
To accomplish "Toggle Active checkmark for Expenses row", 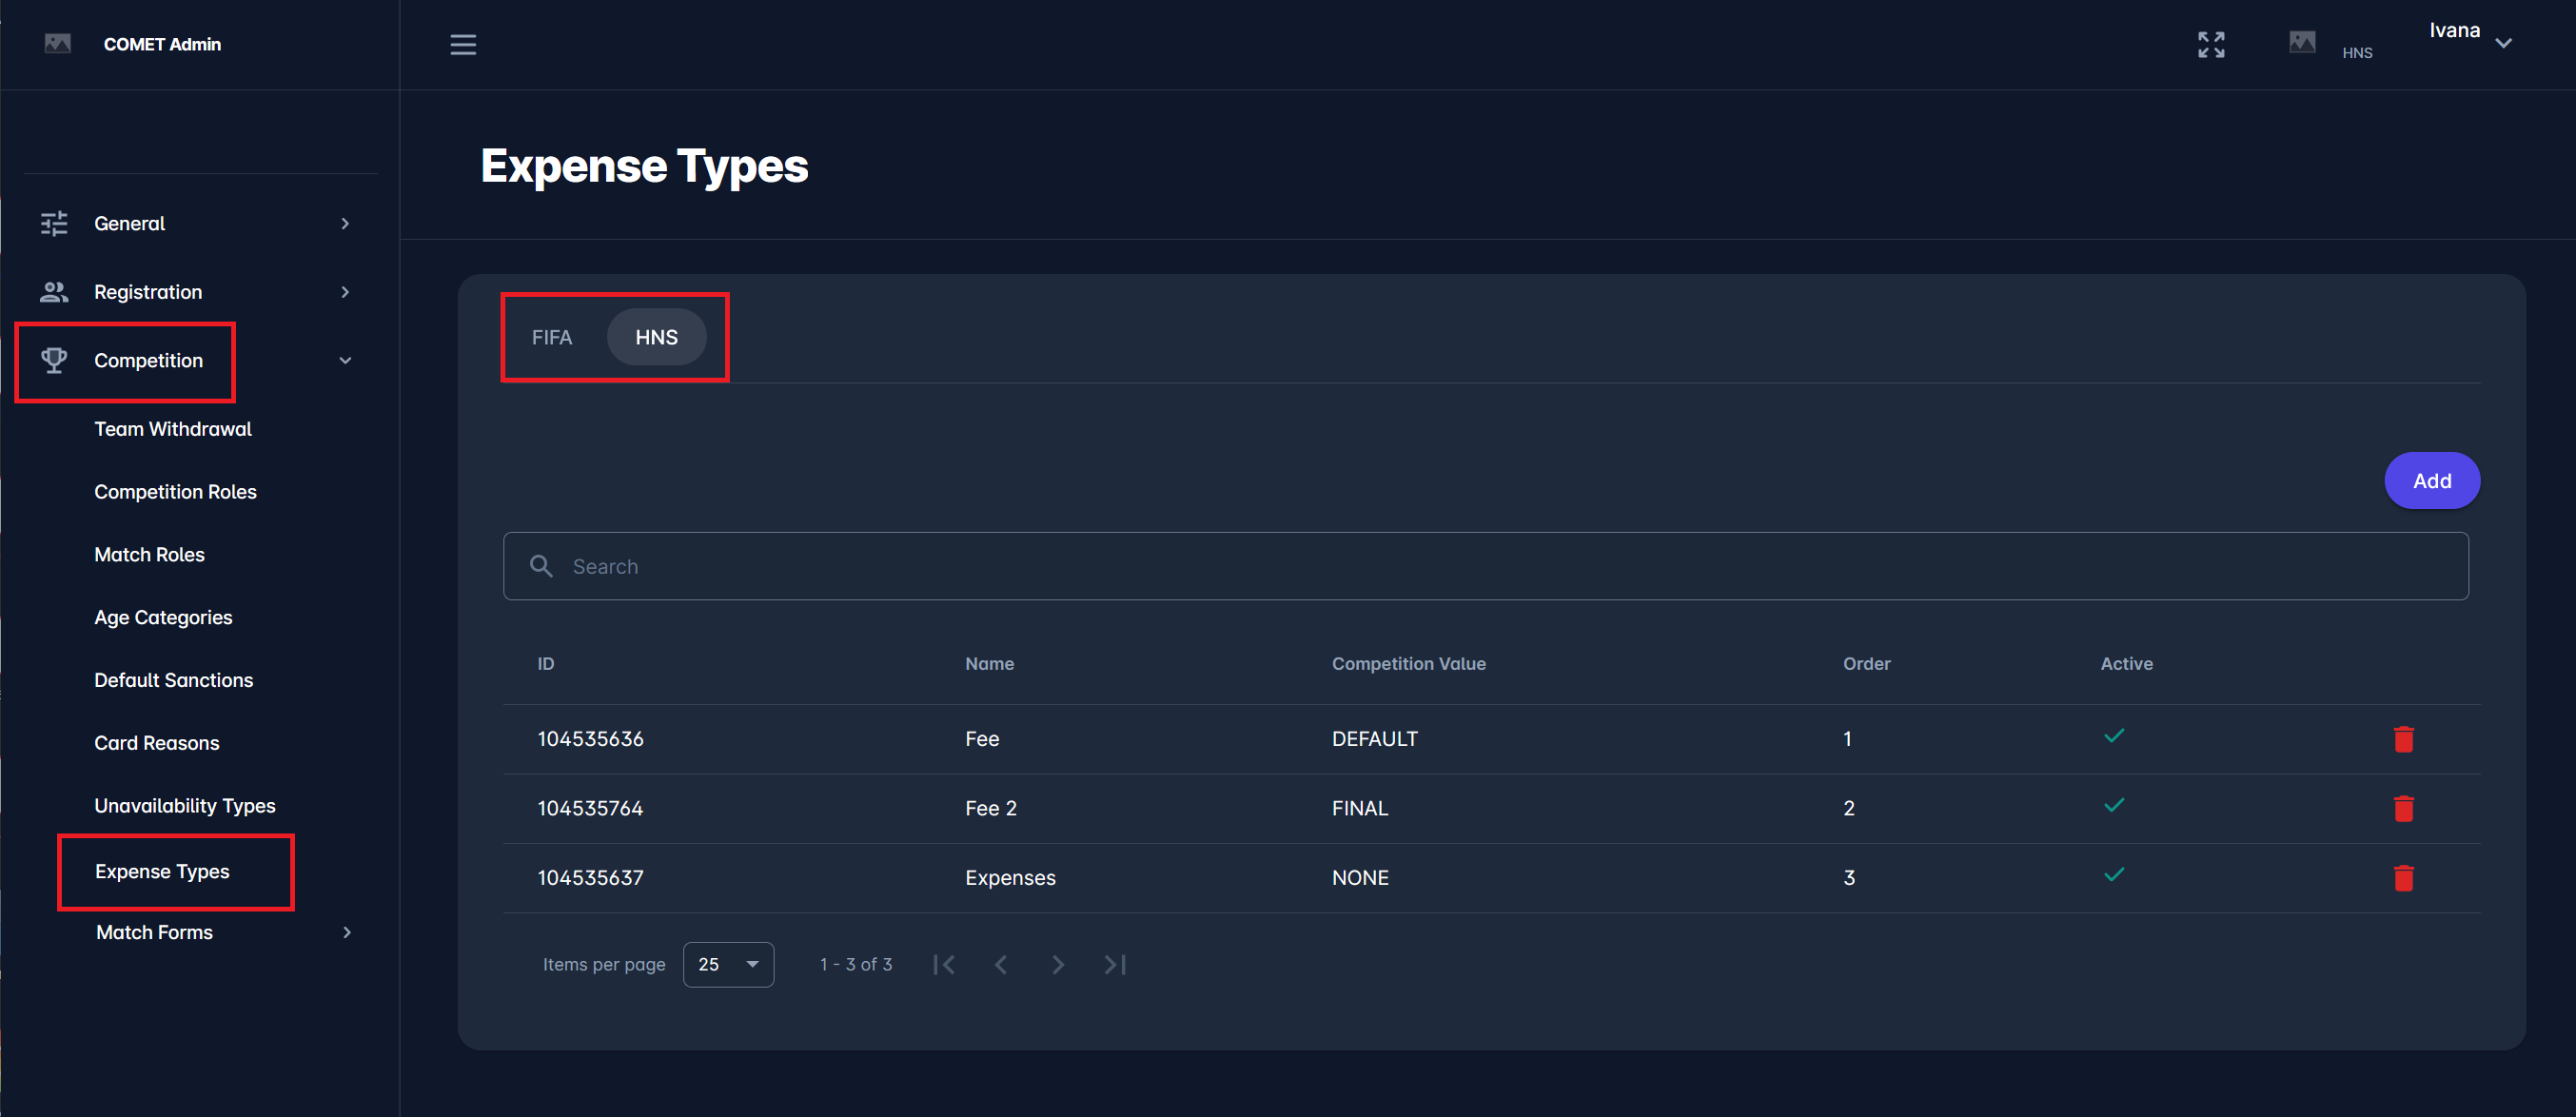I will click(2114, 875).
